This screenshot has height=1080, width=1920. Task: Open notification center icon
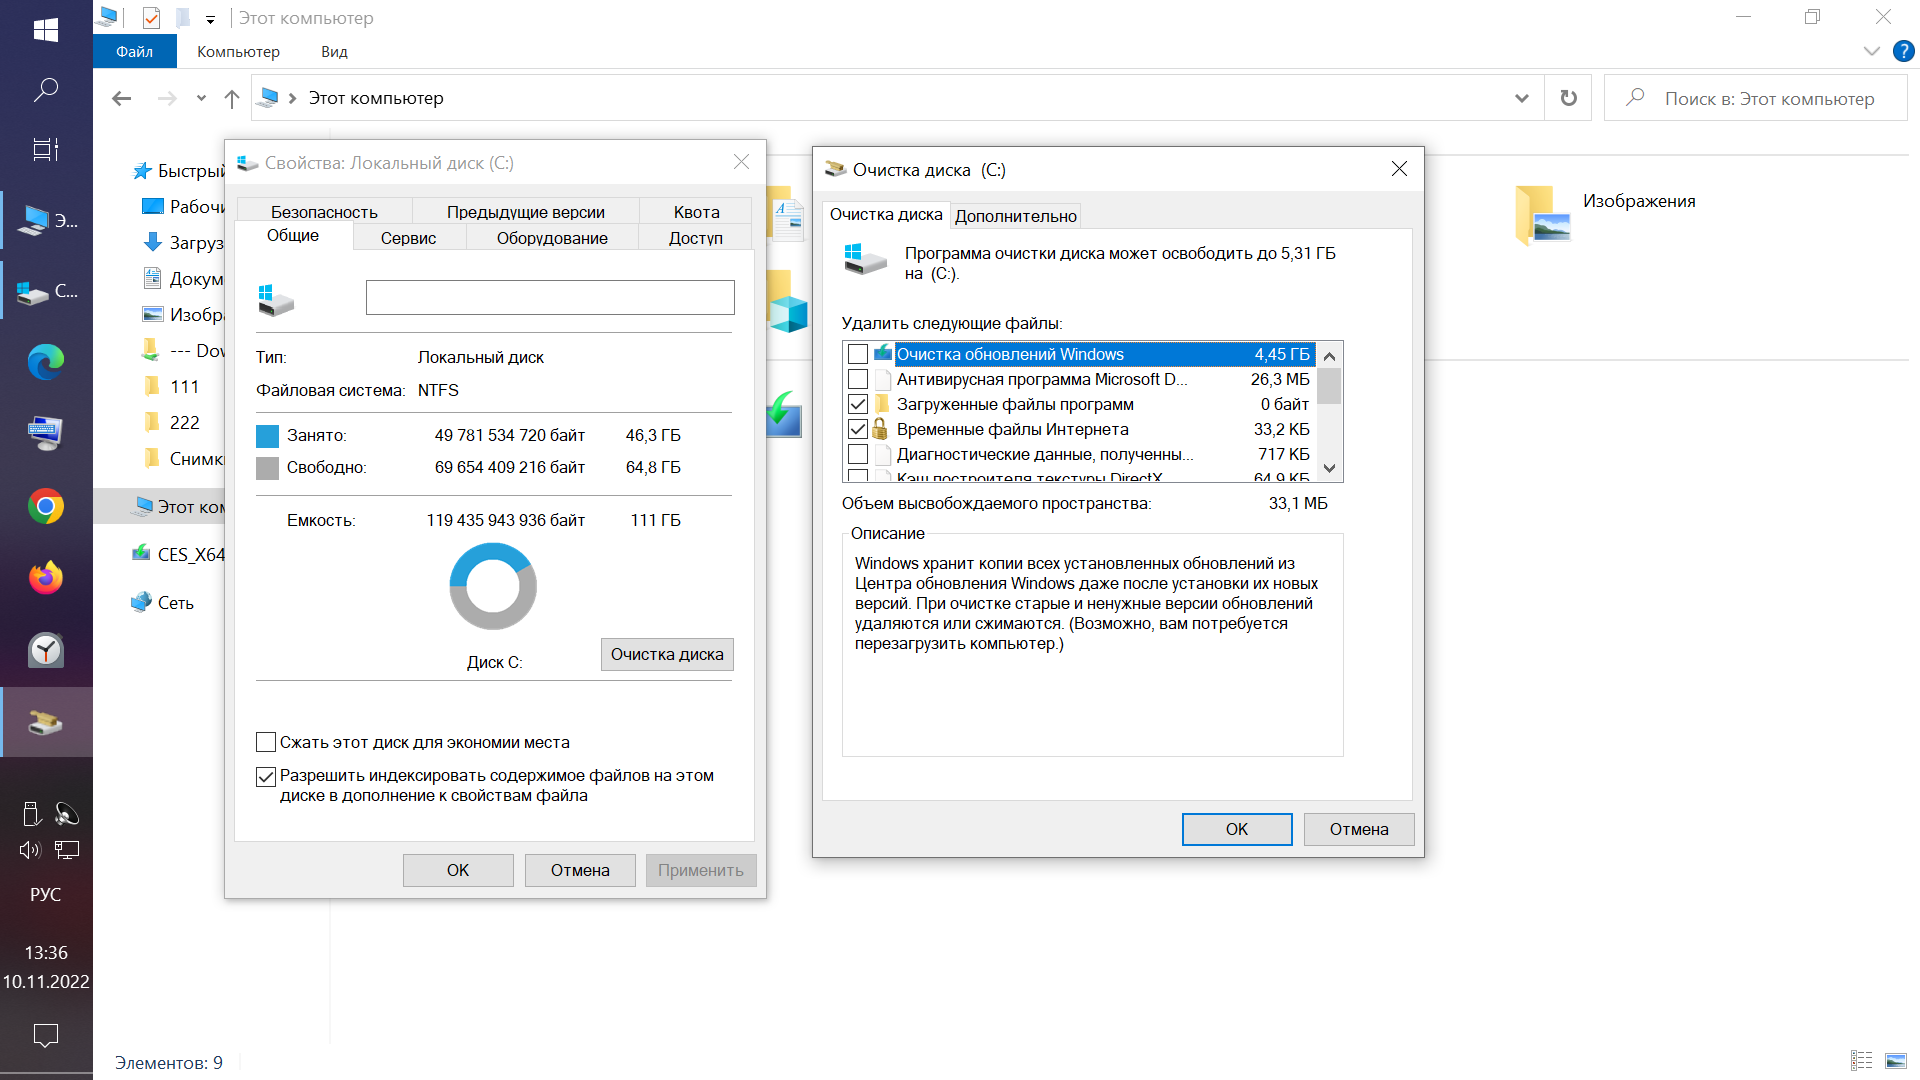pos(46,1035)
